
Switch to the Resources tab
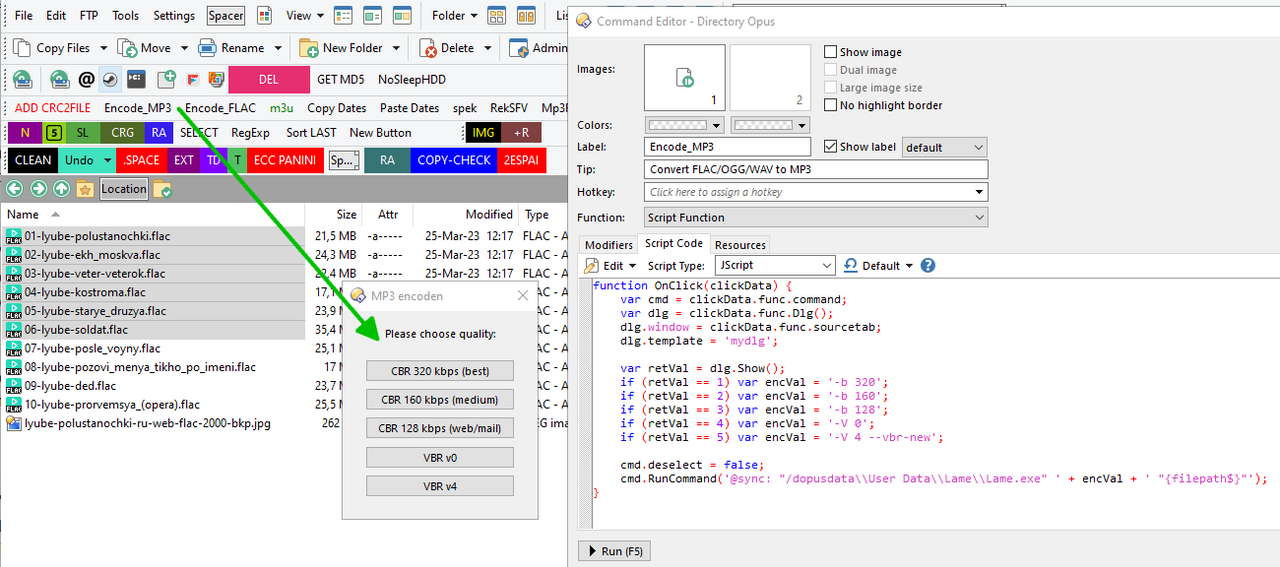pyautogui.click(x=740, y=245)
